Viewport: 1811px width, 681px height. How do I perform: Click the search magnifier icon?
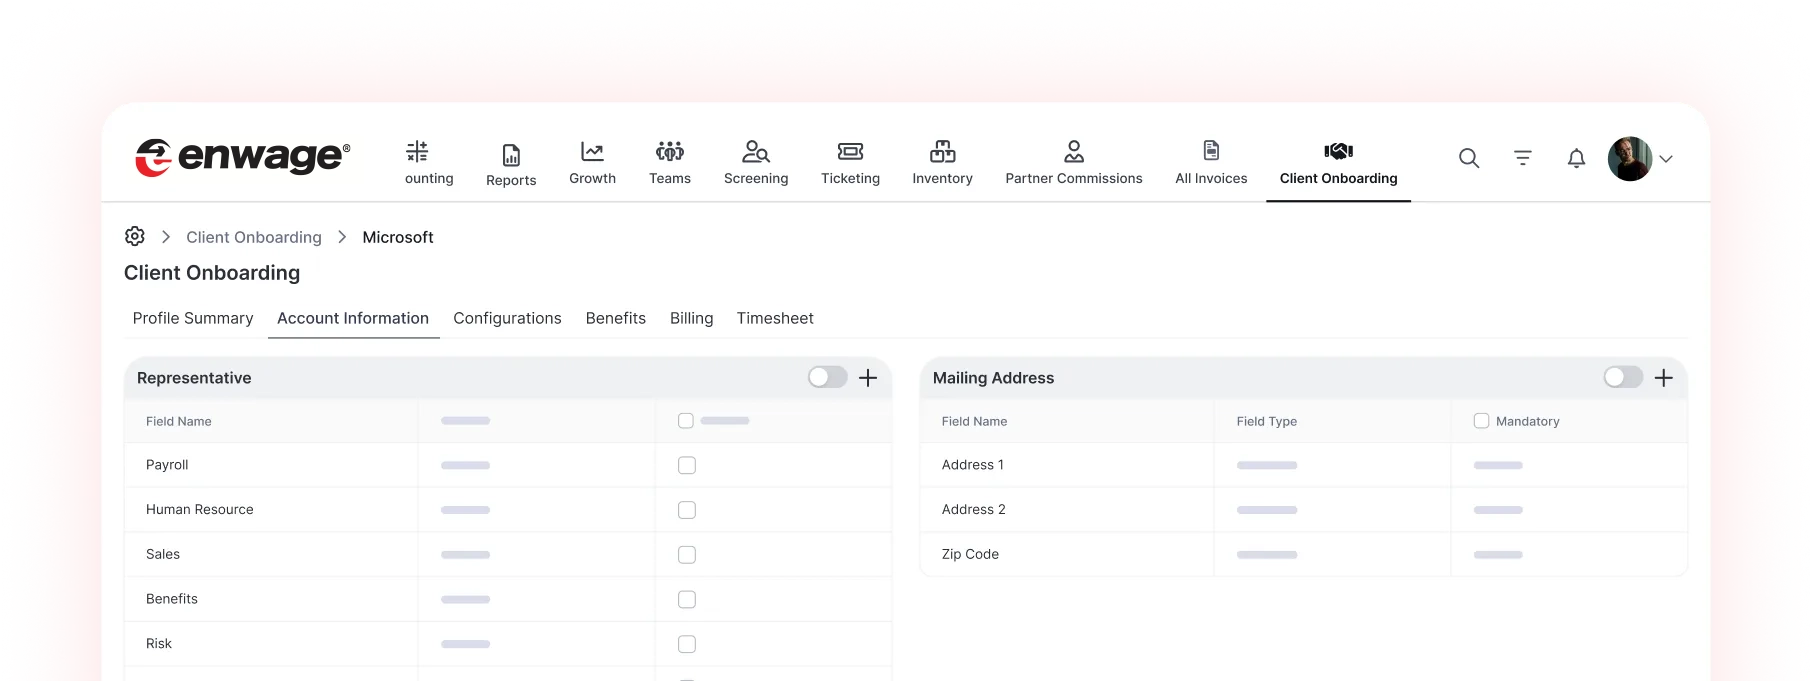[1469, 158]
